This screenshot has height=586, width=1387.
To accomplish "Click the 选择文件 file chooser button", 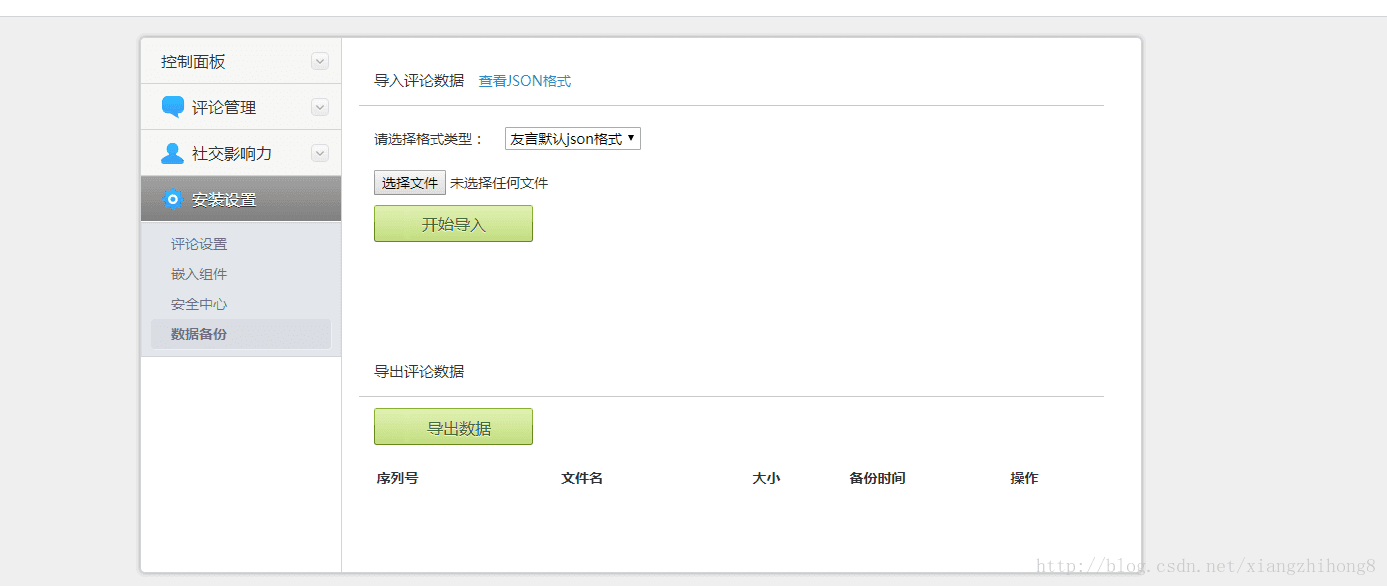I will [x=410, y=183].
